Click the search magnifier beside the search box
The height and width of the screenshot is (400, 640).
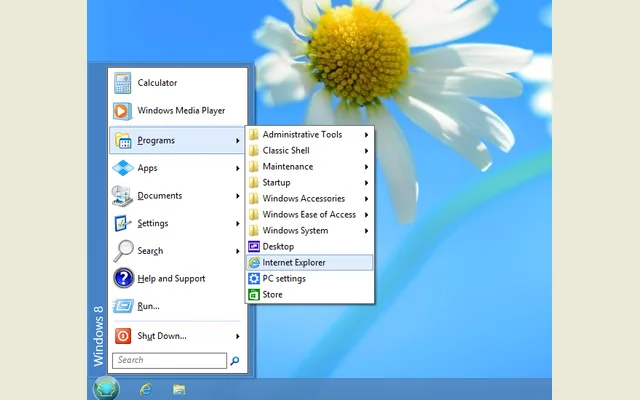pos(235,361)
